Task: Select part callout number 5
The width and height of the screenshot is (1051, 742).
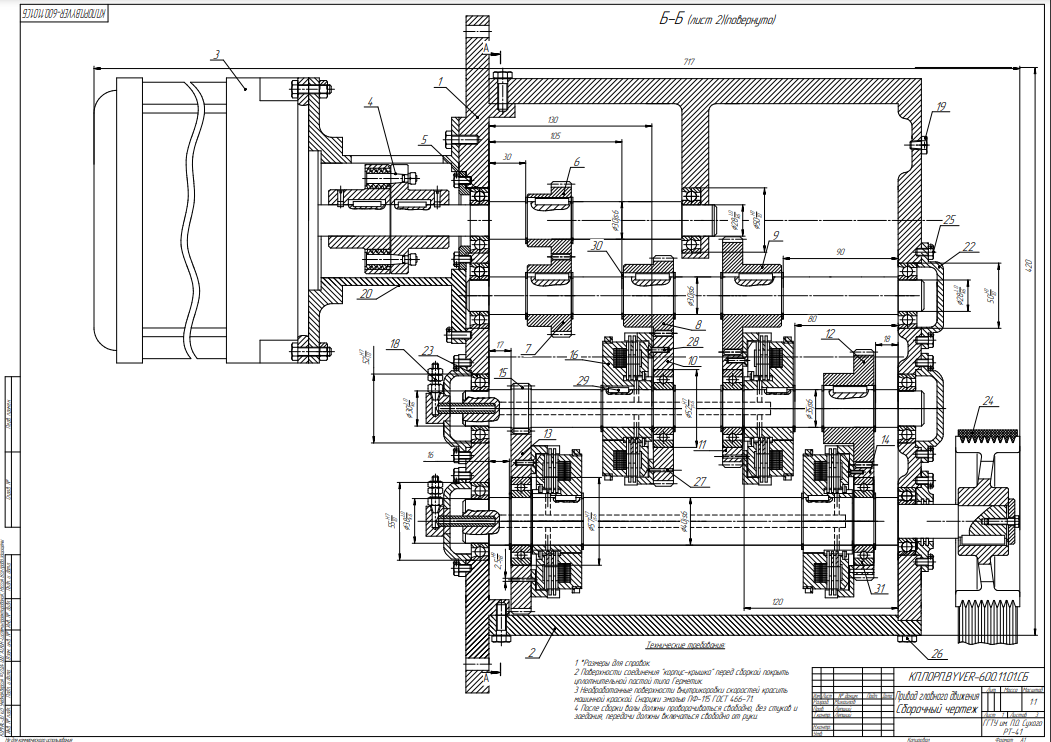Action: click(424, 140)
